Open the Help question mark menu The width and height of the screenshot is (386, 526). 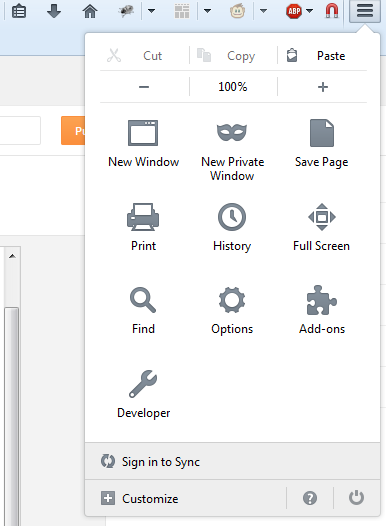310,498
